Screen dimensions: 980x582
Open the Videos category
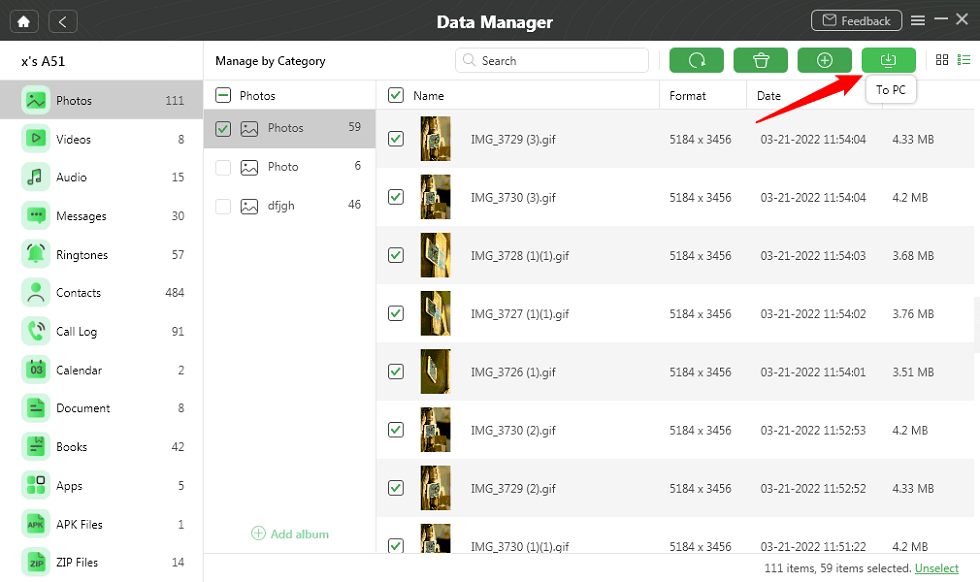coord(73,139)
